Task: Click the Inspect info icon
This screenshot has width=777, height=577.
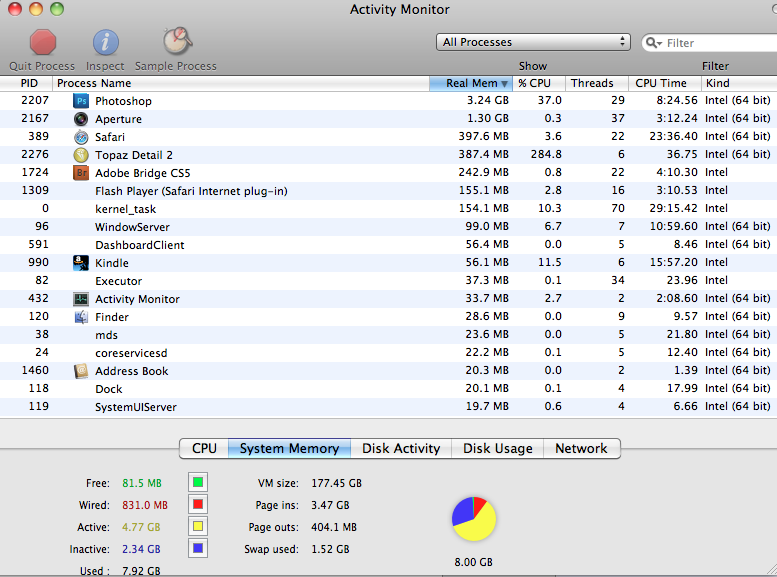Action: [x=106, y=42]
